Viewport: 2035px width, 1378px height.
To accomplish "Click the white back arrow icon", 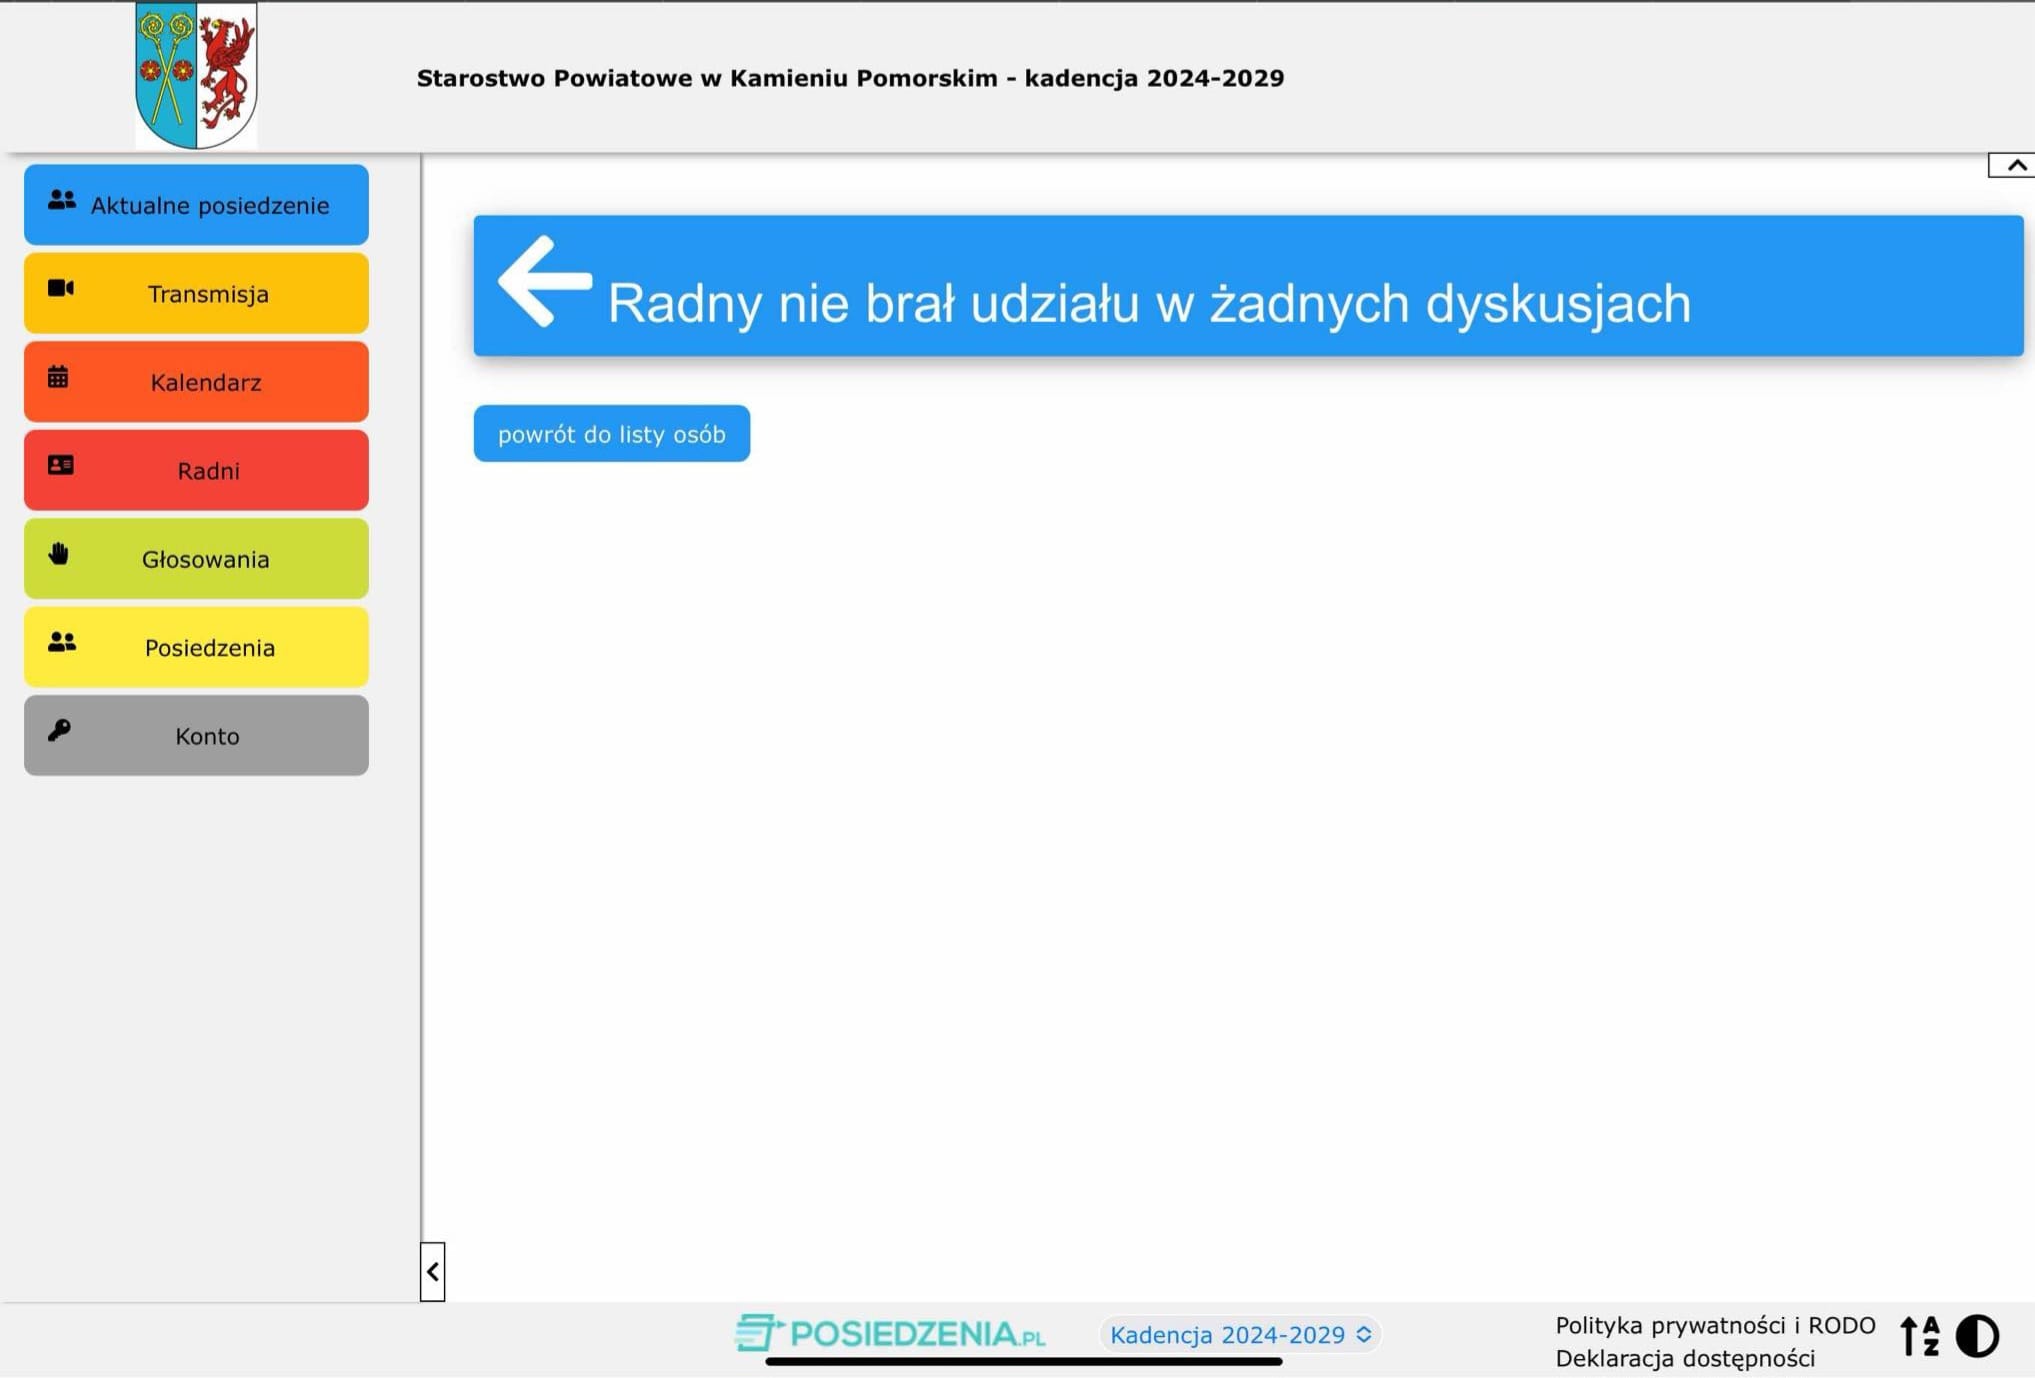I will coord(544,281).
